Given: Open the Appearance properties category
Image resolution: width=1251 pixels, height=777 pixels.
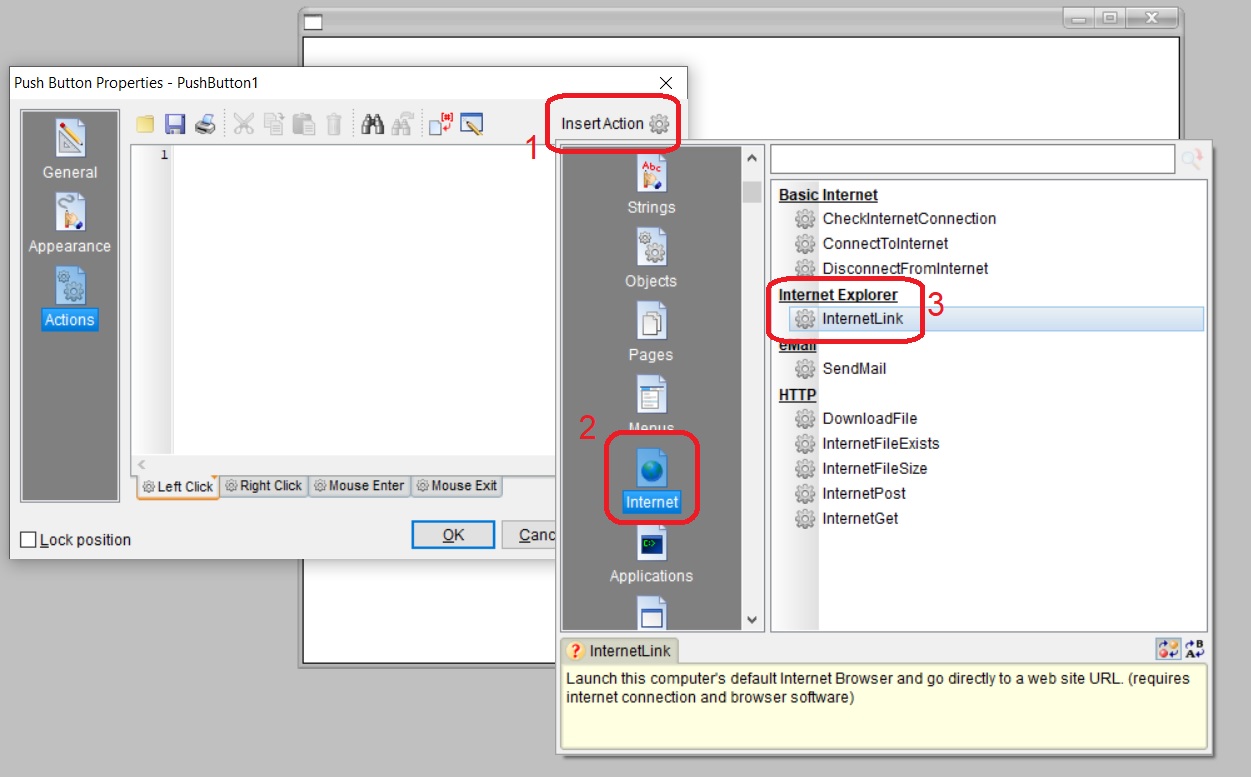Looking at the screenshot, I should [70, 224].
